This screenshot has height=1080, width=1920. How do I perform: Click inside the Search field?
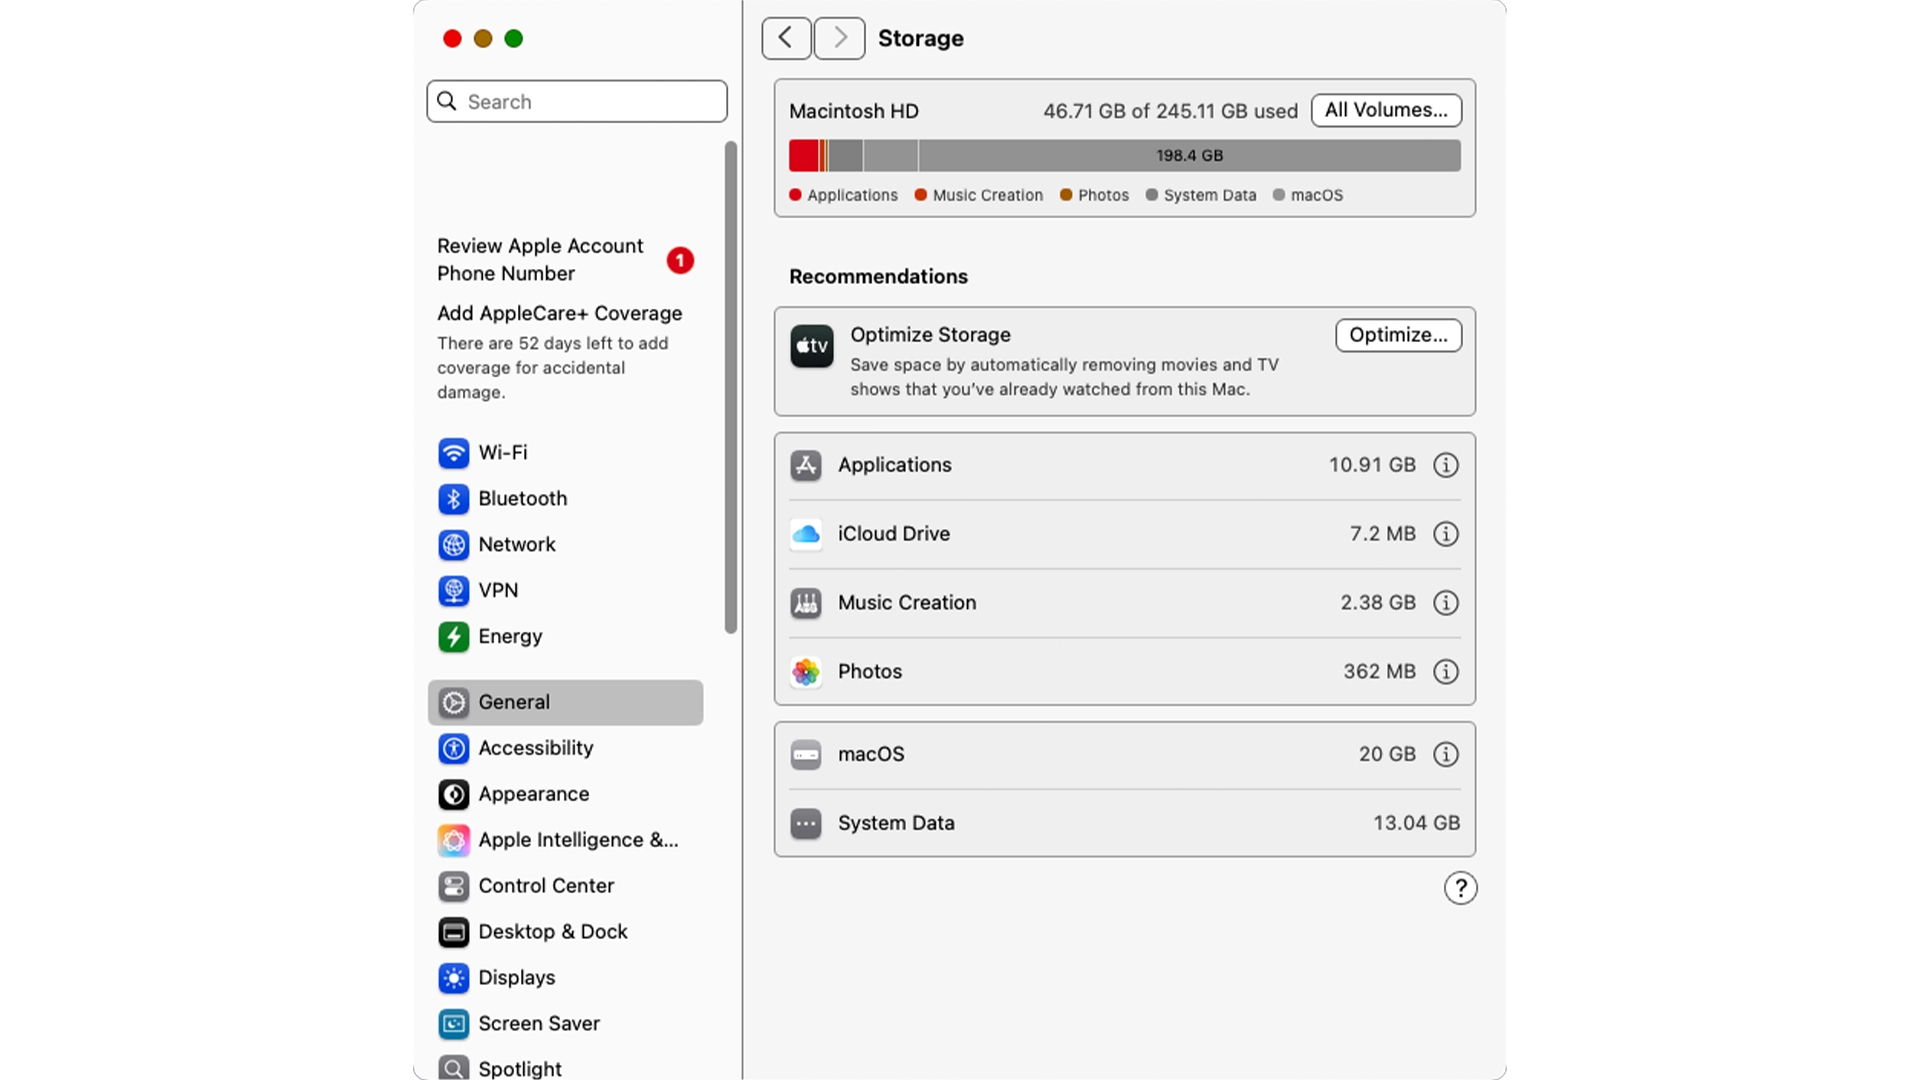(577, 102)
